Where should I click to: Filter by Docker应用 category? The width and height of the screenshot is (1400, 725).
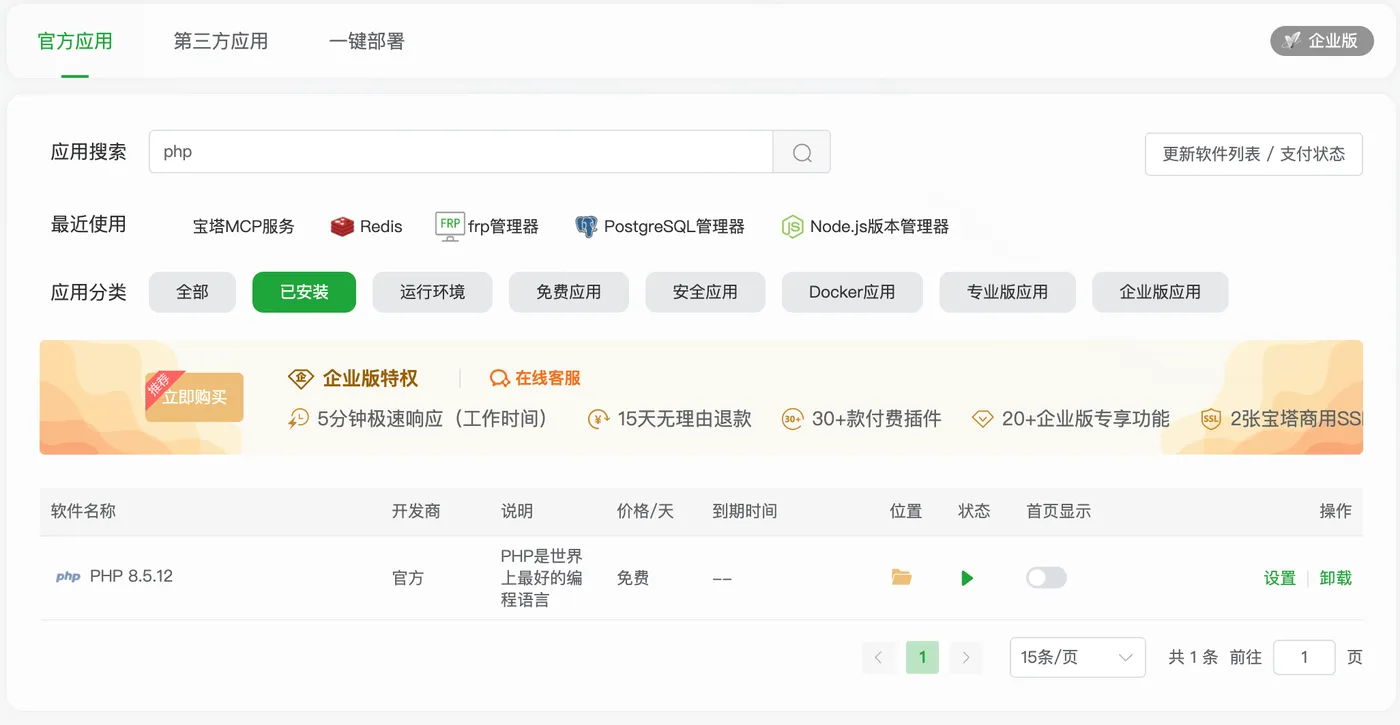tap(852, 292)
